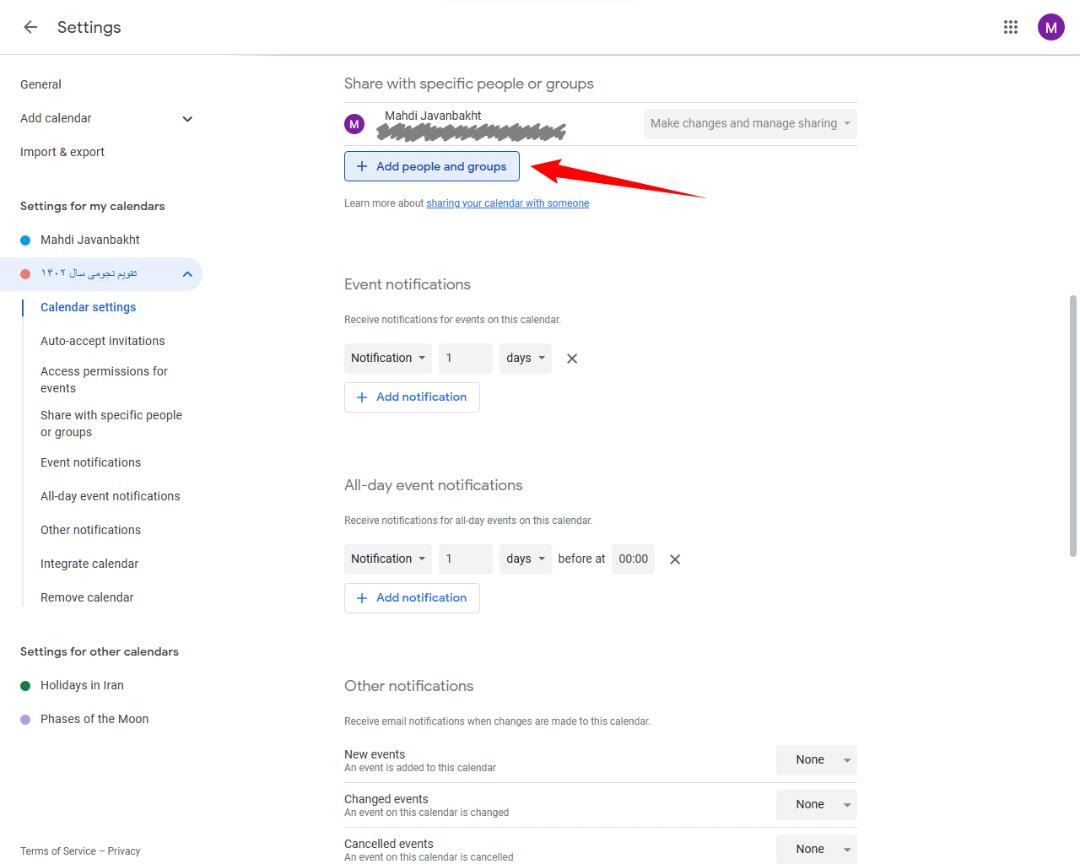Image resolution: width=1080 pixels, height=864 pixels.
Task: Click the blue Mahdi Javanbakht calendar dot
Action: point(25,240)
